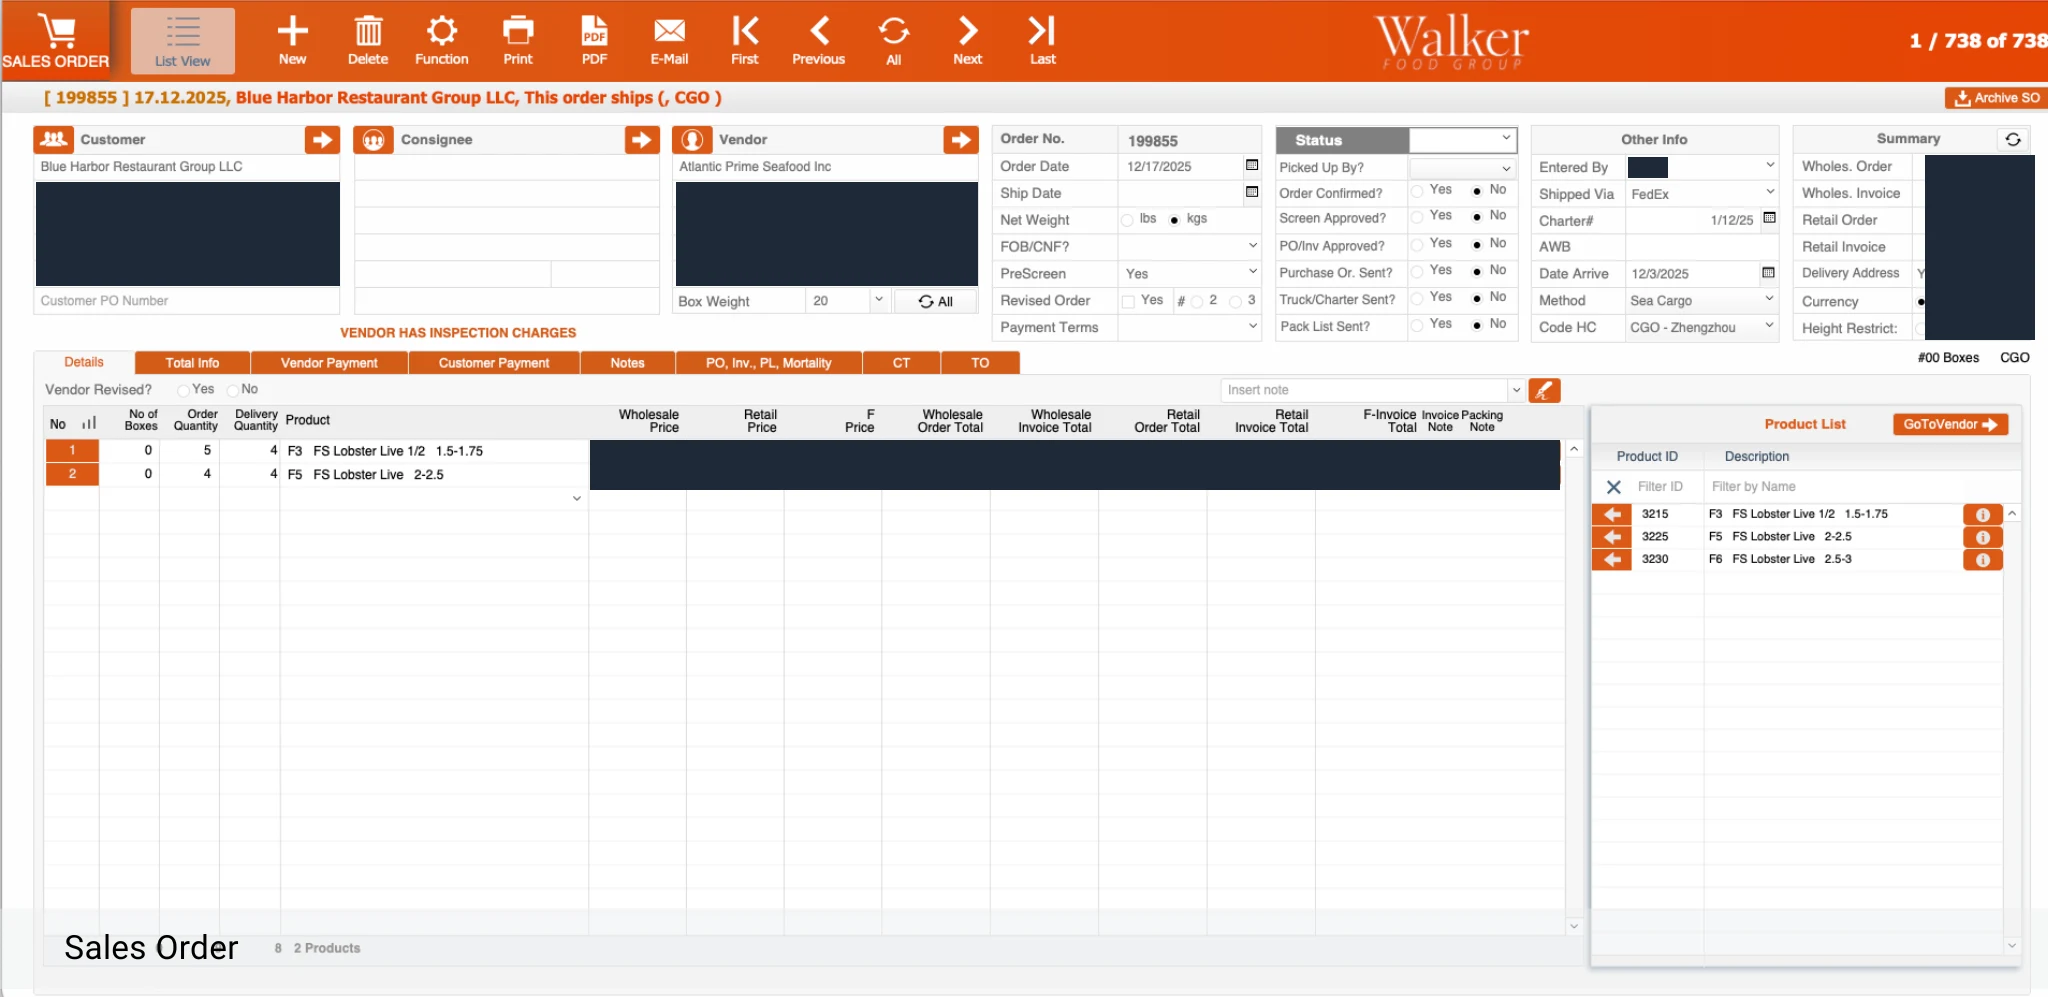Click the E-Mail envelope icon
The width and height of the screenshot is (2048, 997).
669,31
